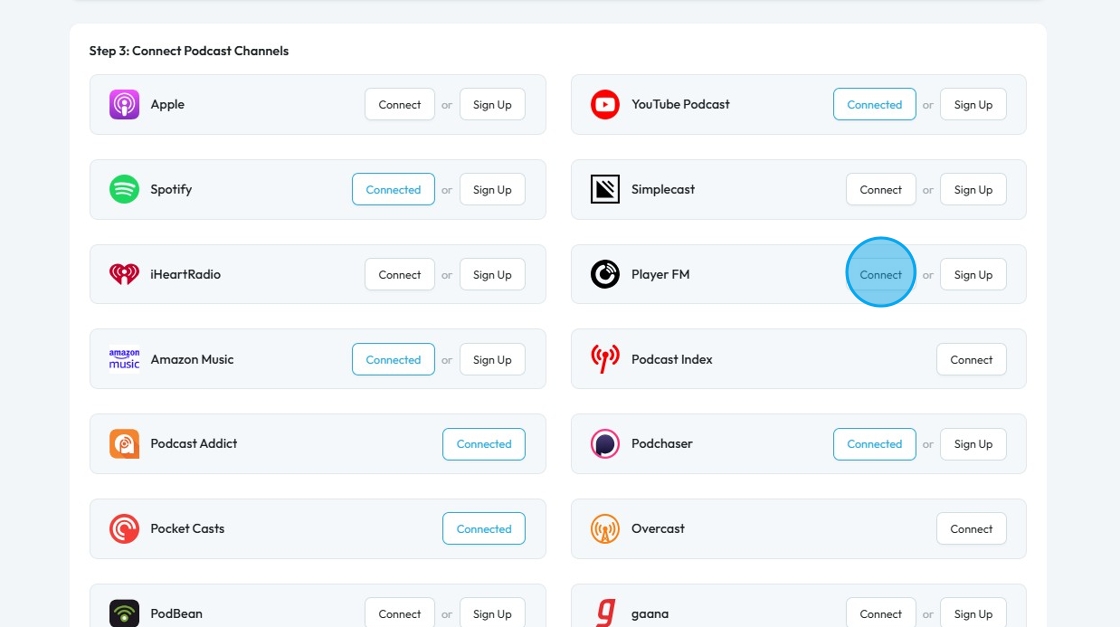Click the 'Podcast Index' label text
The width and height of the screenshot is (1120, 627).
671,359
